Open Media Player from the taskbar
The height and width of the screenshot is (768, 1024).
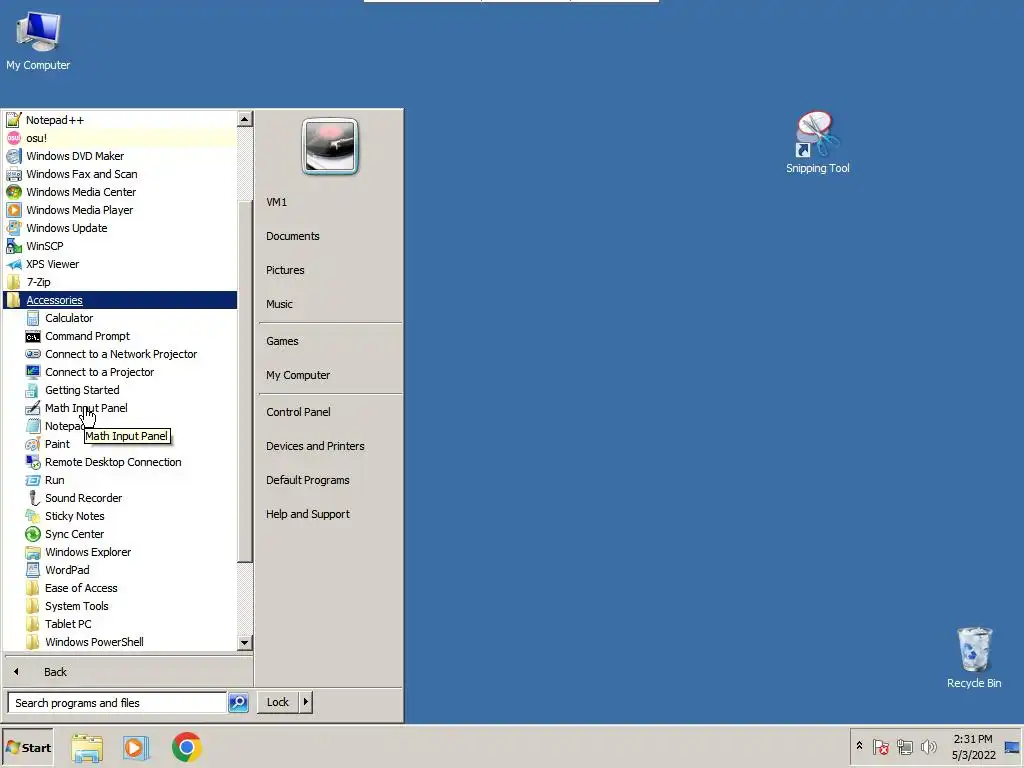[136, 748]
